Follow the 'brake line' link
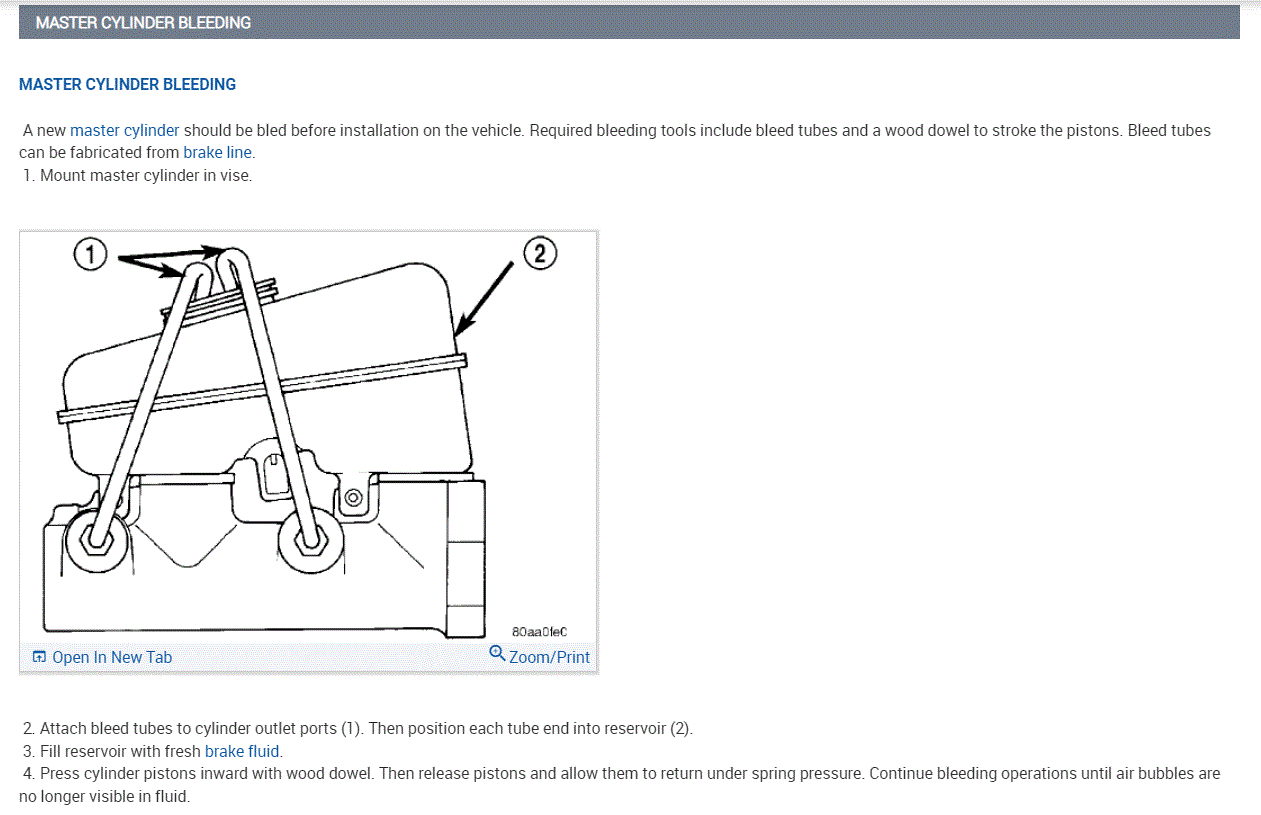This screenshot has width=1261, height=815. [x=218, y=153]
